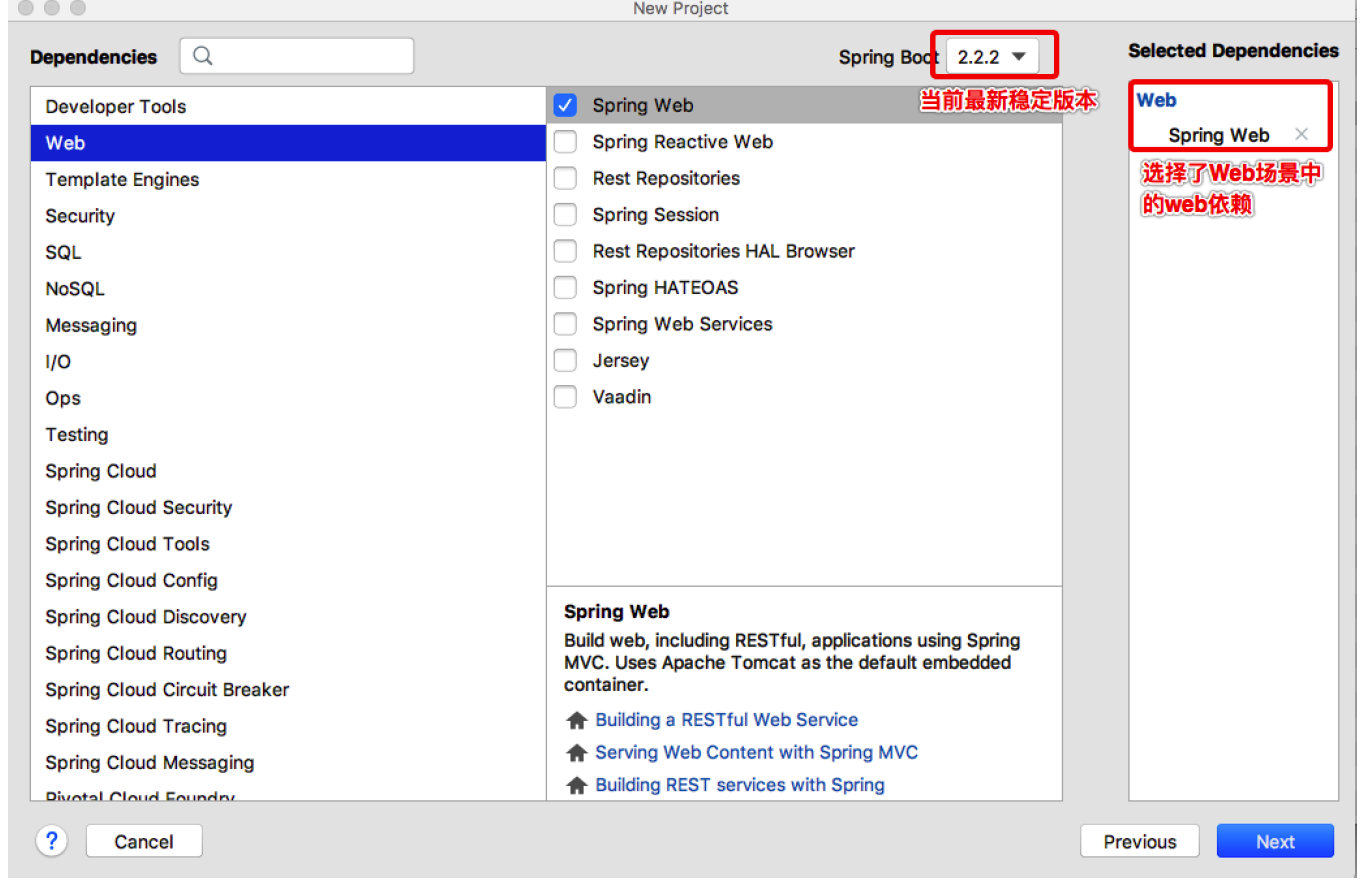The width and height of the screenshot is (1370, 880).
Task: Click house icon beside Serving Web Content
Action: pos(576,753)
